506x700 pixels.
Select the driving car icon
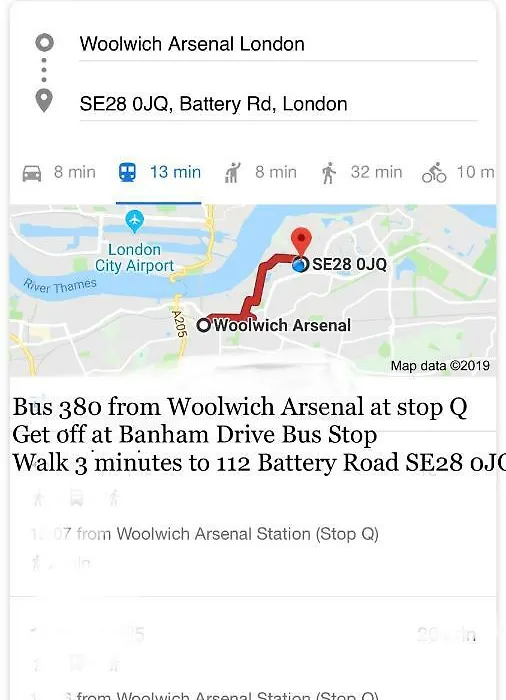point(32,173)
